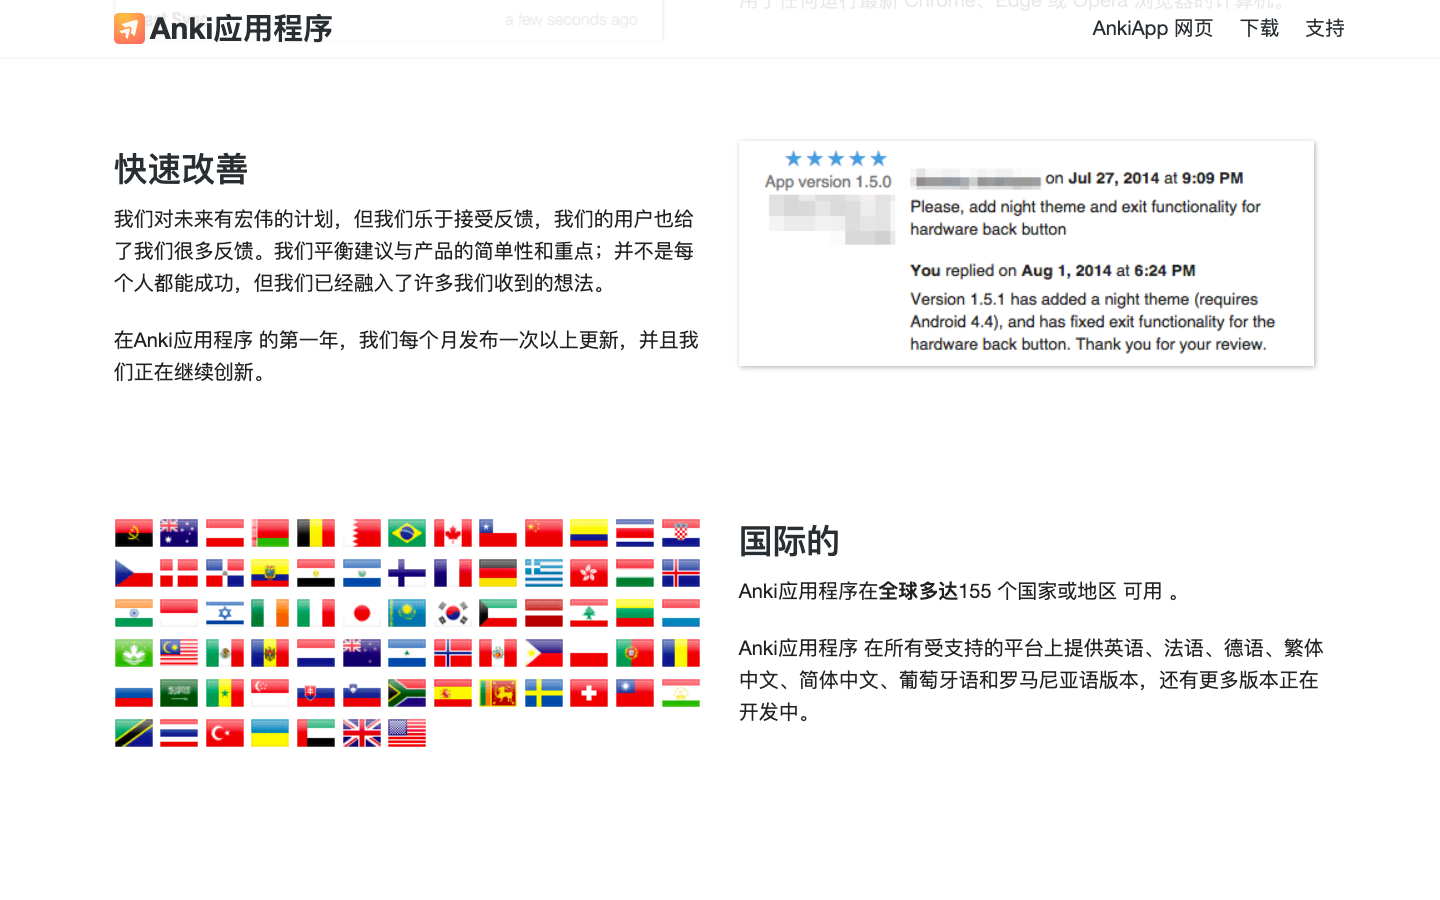
Task: Click the Sweden flag icon
Action: pyautogui.click(x=543, y=692)
